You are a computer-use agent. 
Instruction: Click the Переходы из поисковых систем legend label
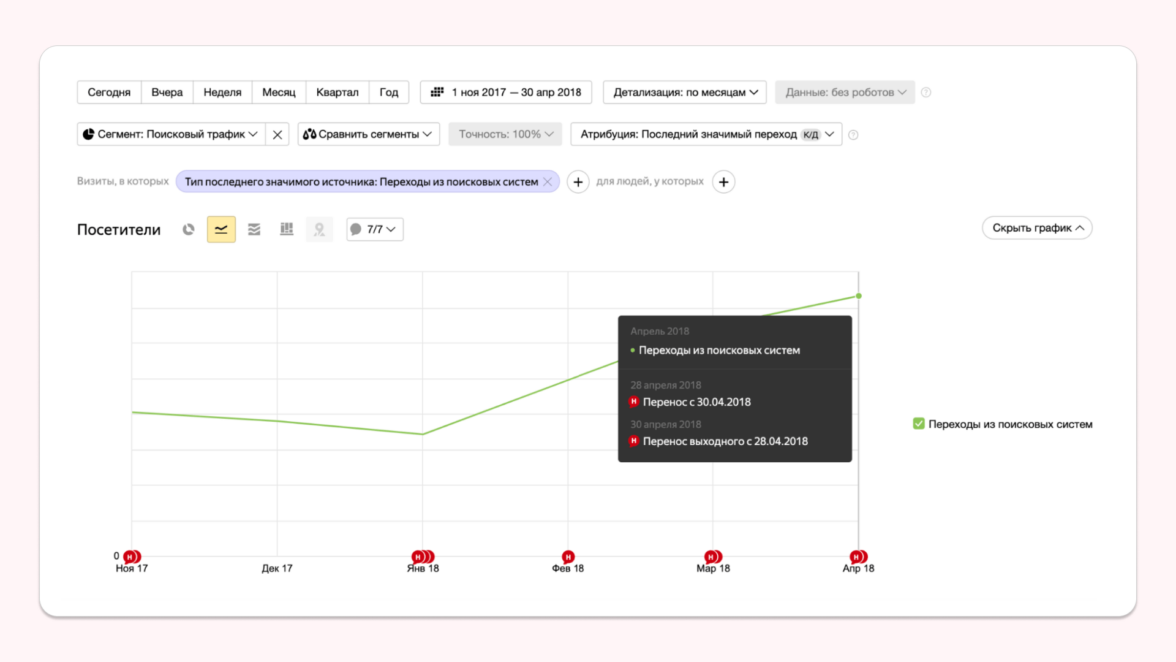(1010, 424)
